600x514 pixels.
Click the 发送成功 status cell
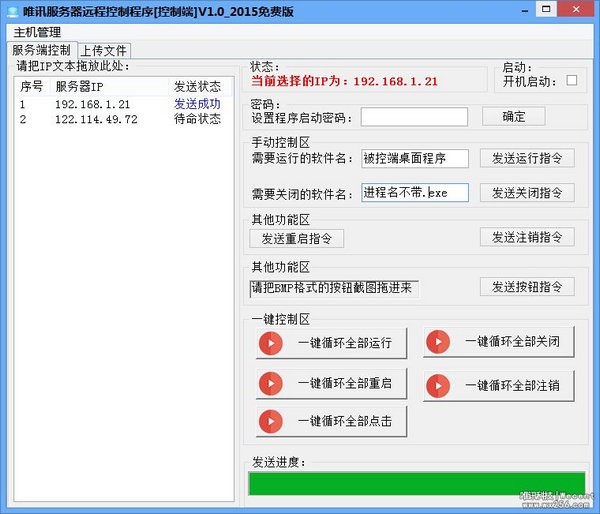pos(197,104)
